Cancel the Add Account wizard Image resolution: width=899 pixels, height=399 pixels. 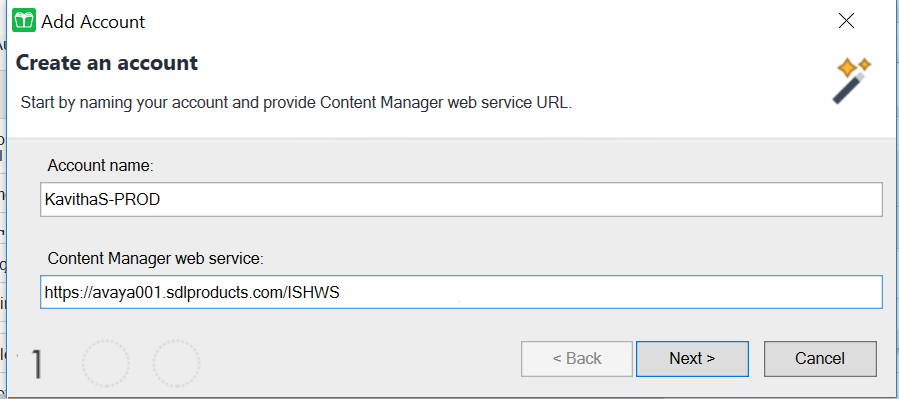point(820,359)
